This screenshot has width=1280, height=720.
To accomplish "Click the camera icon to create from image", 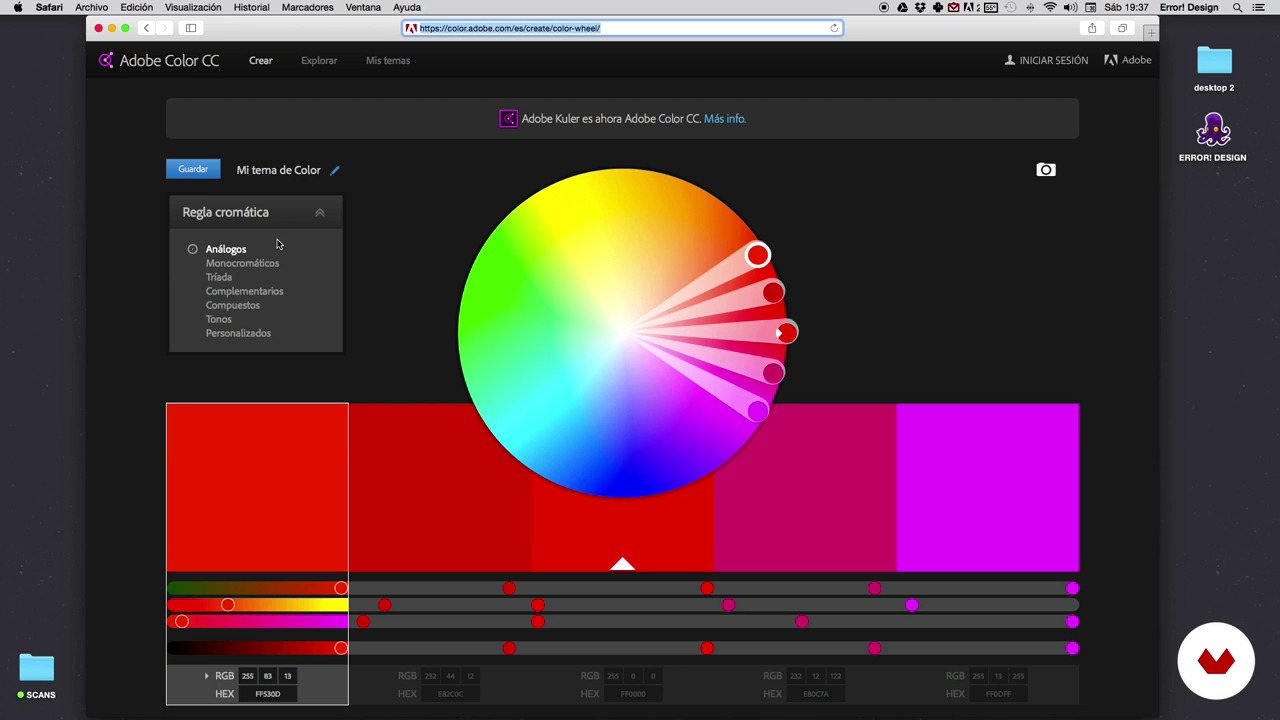I will 1045,170.
